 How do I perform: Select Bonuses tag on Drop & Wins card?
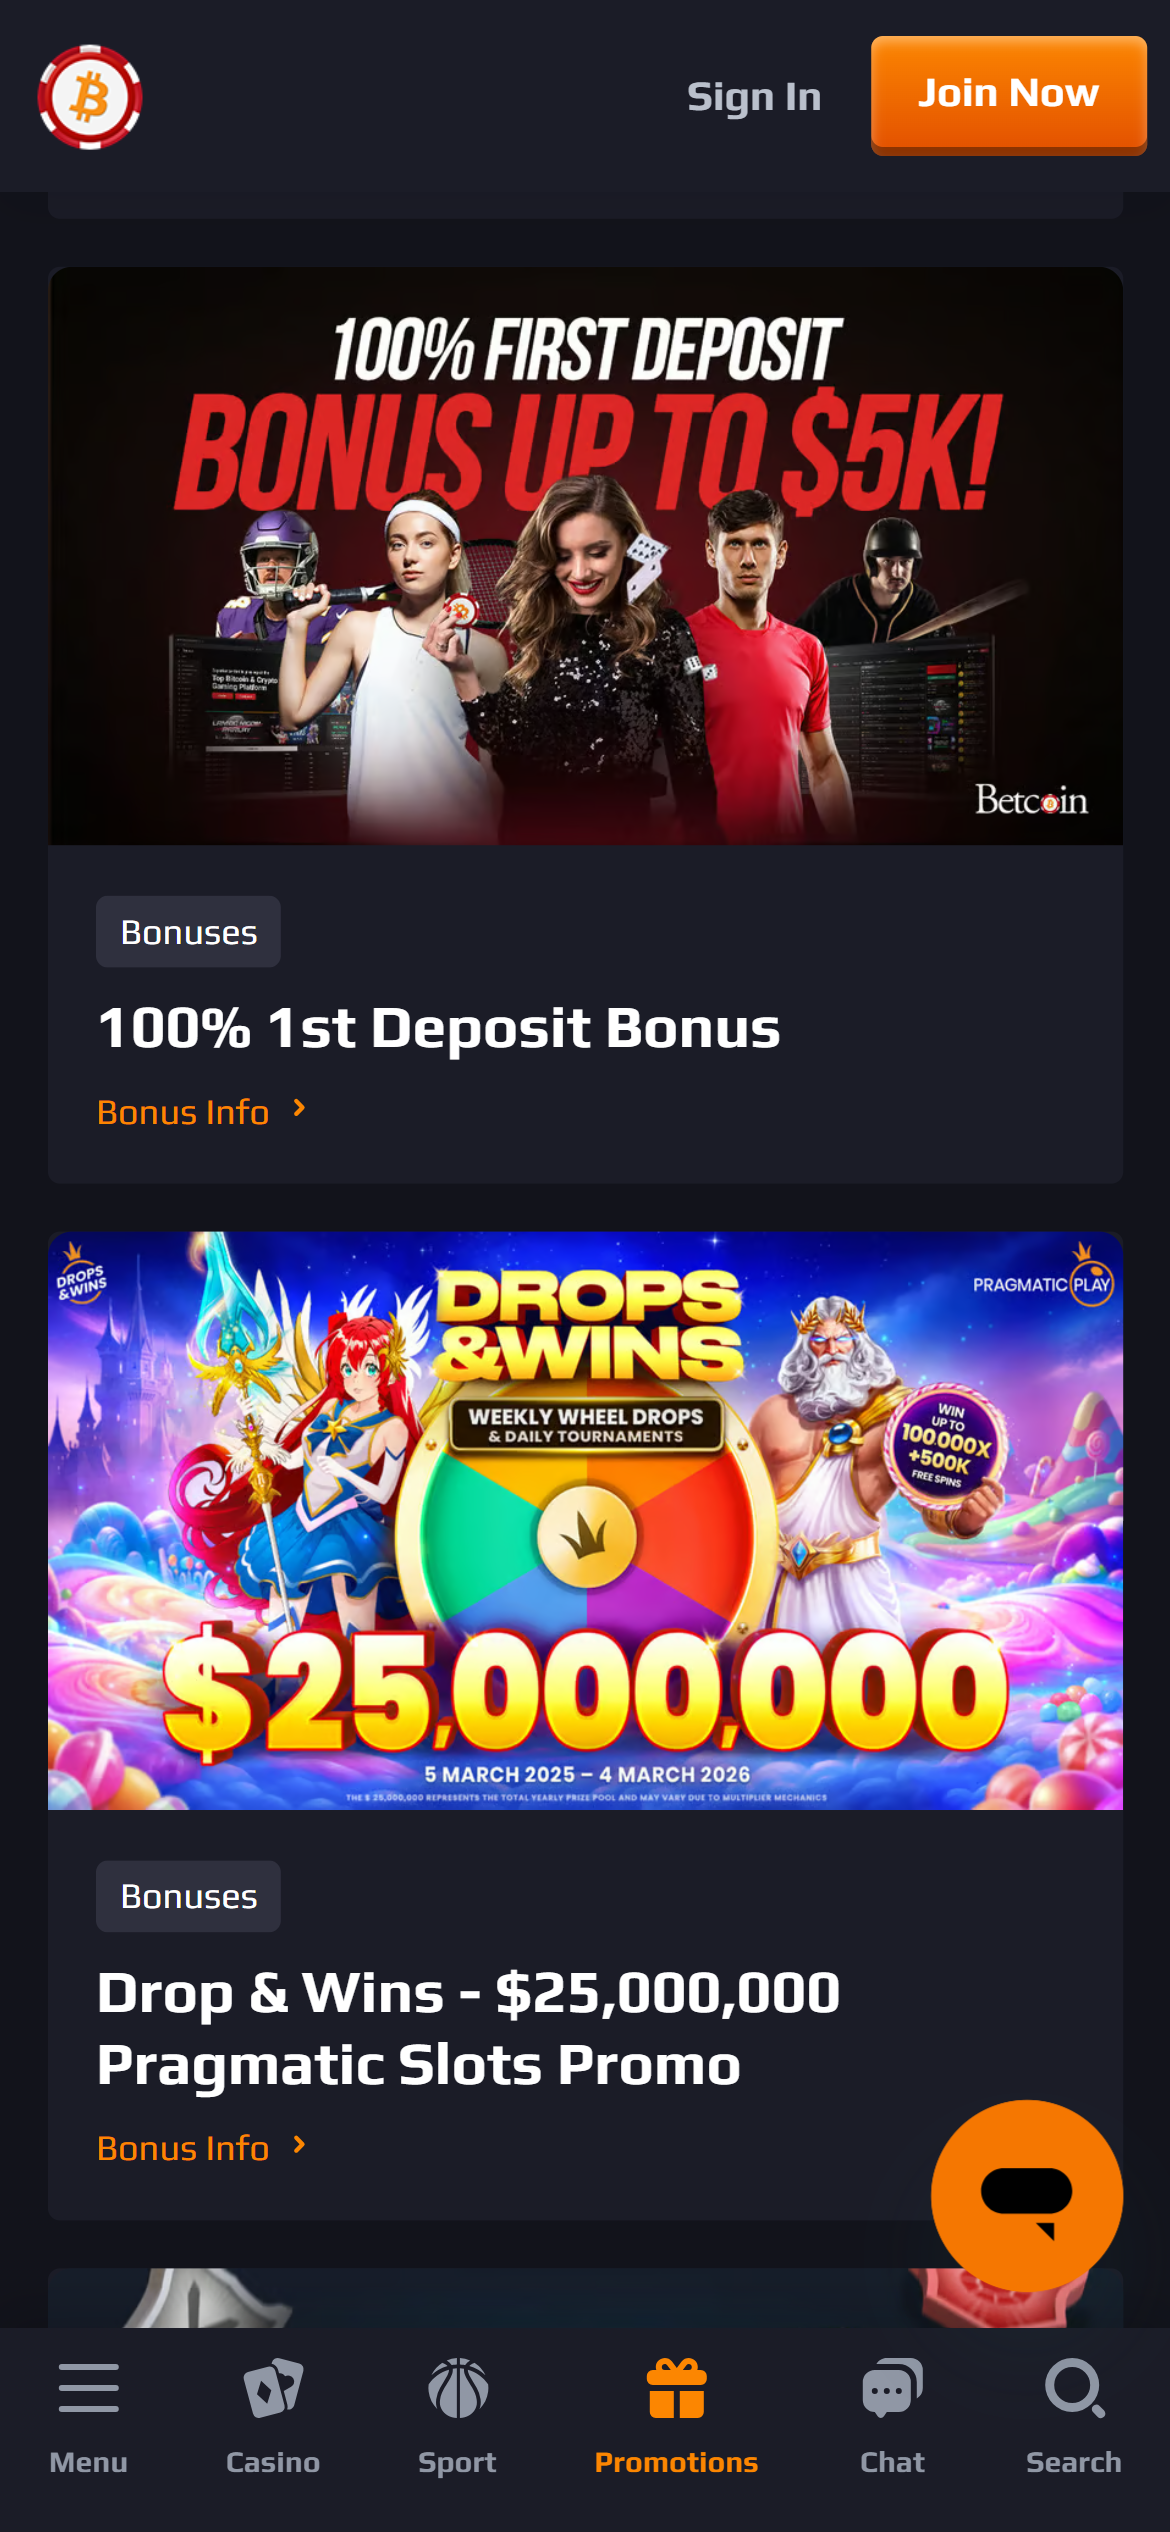188,1896
